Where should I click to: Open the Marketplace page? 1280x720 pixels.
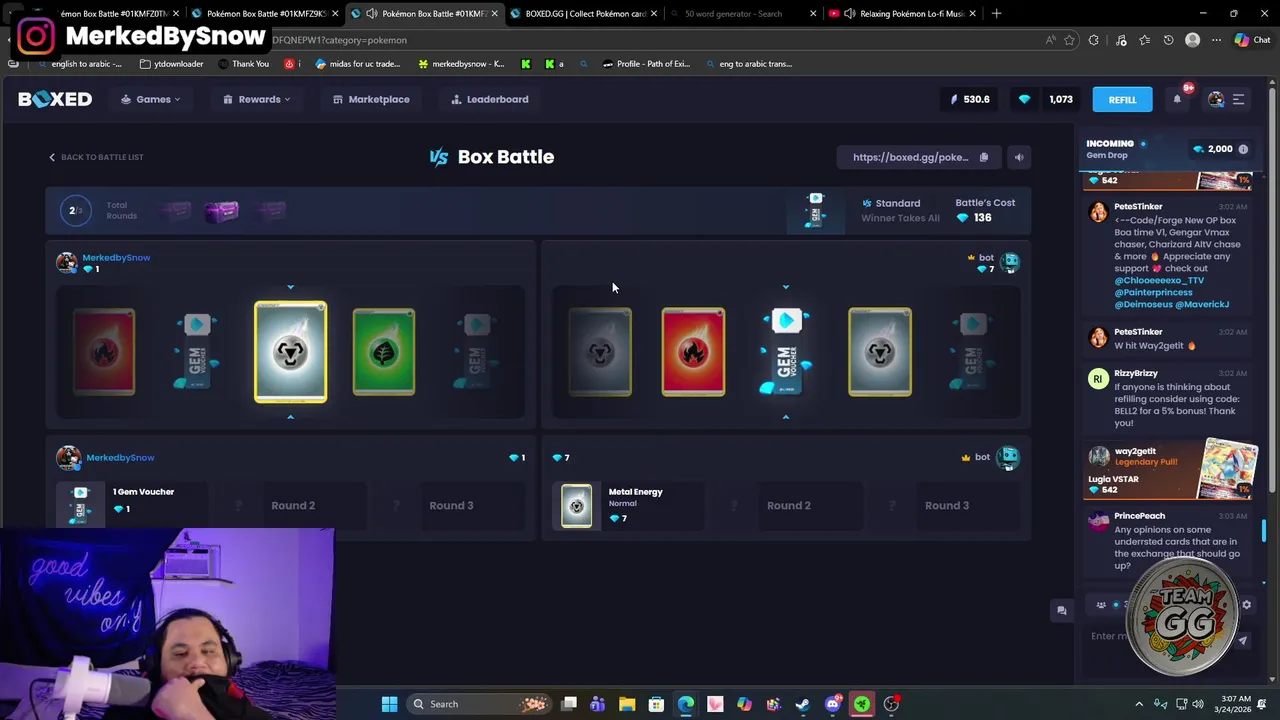click(x=371, y=99)
